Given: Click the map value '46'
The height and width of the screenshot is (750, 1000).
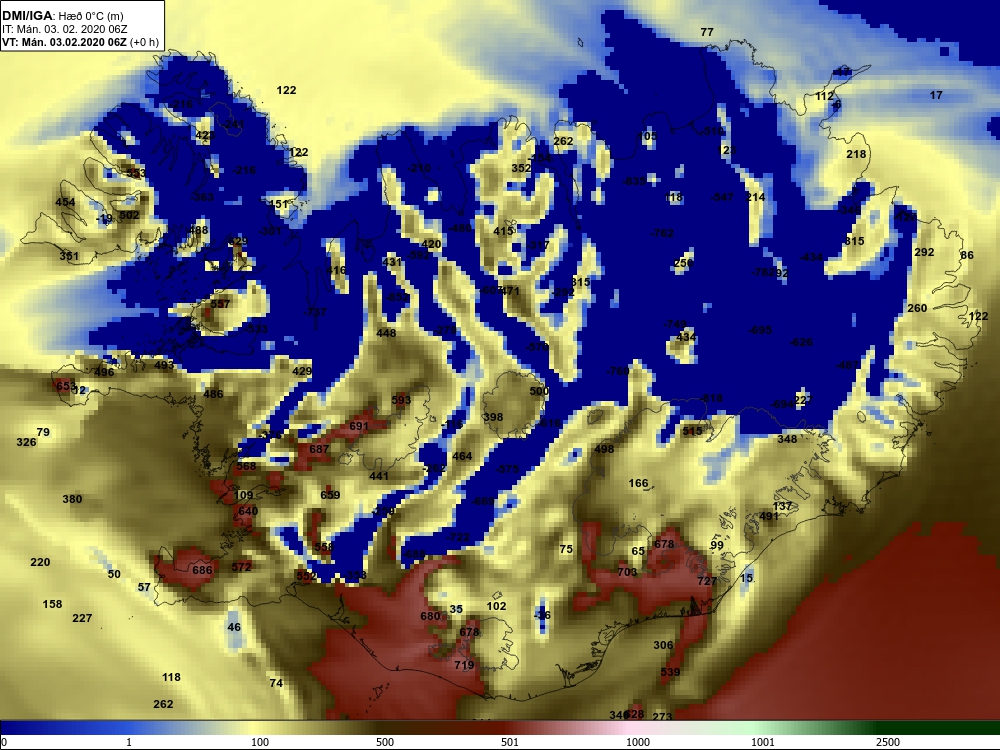Looking at the screenshot, I should pos(234,627).
